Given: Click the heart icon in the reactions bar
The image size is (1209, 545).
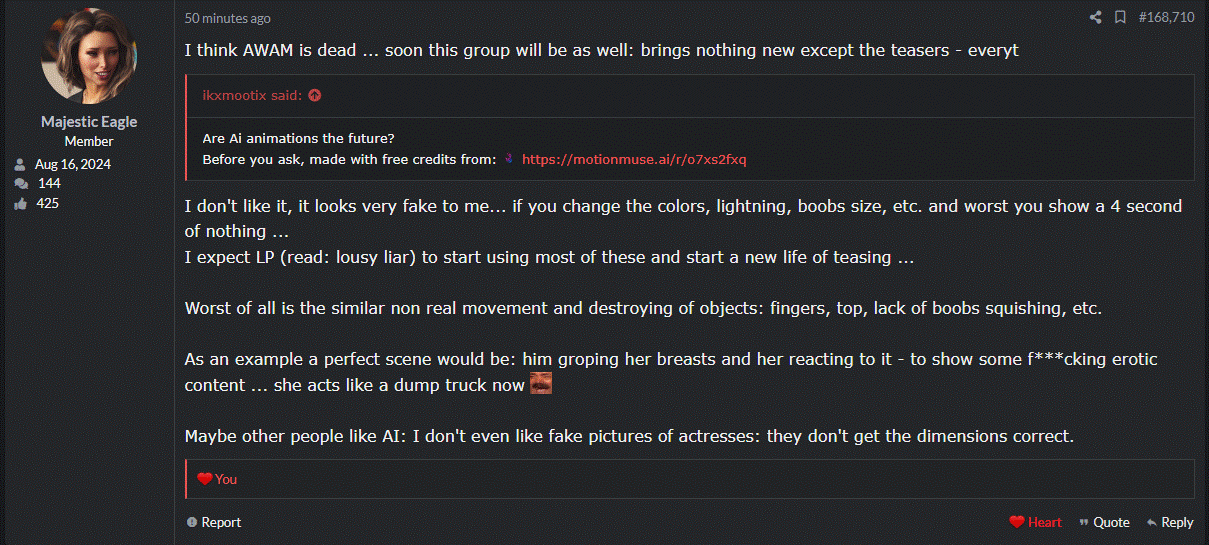Looking at the screenshot, I should 205,479.
